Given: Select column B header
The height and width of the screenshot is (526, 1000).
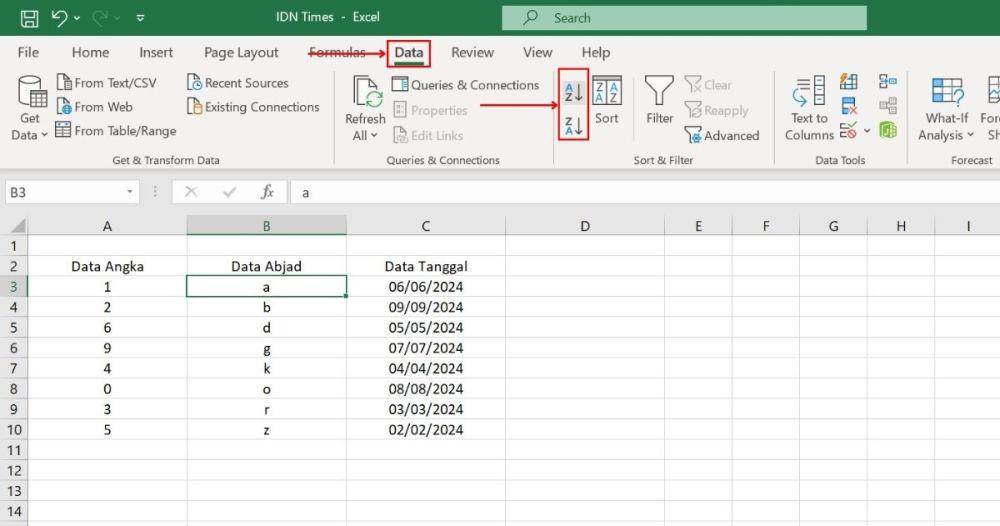Looking at the screenshot, I should coord(267,226).
